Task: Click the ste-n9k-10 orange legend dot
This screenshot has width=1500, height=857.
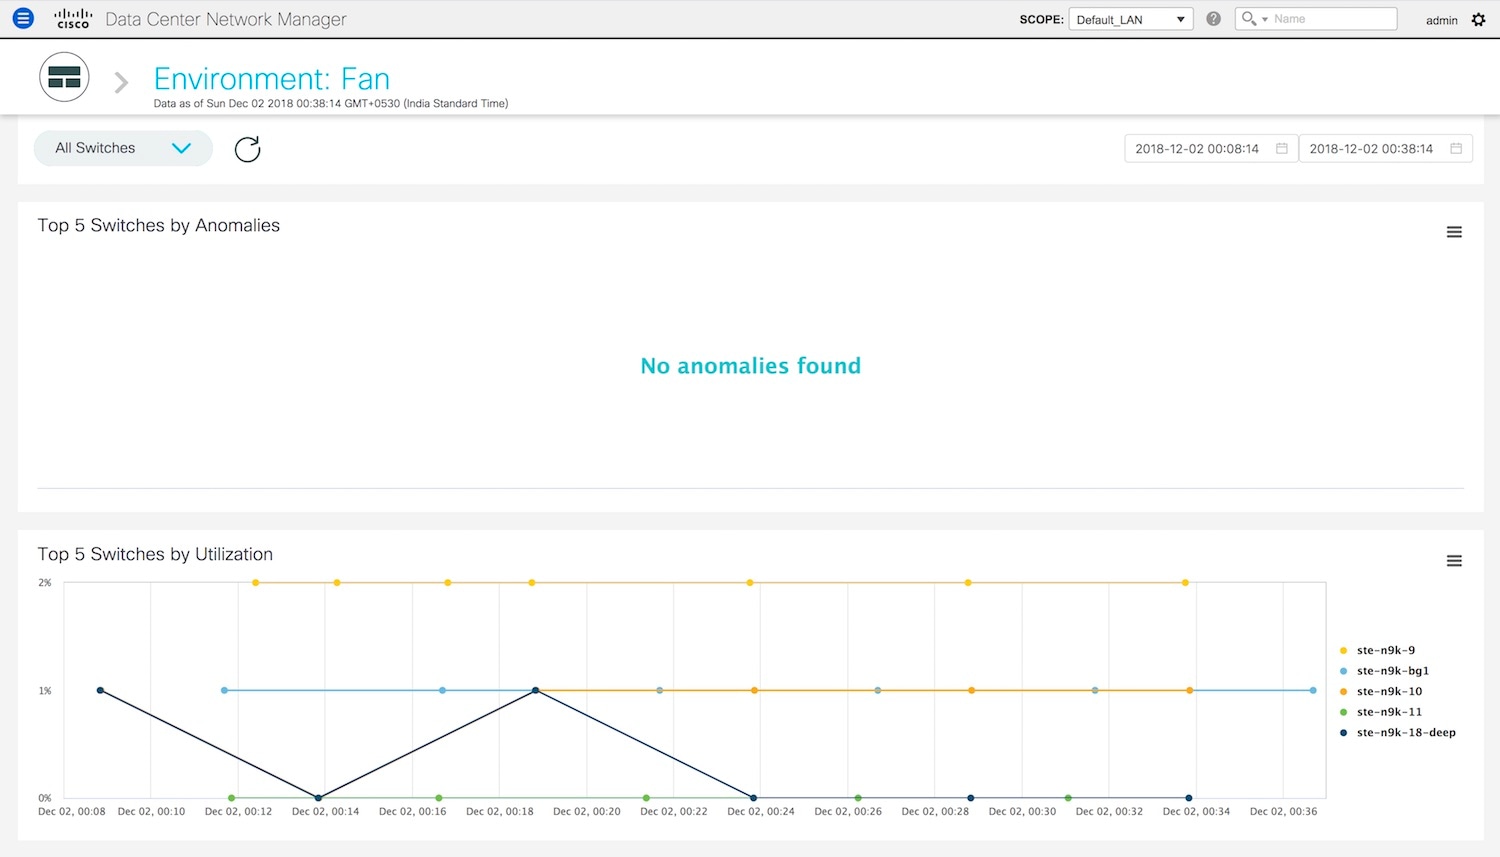Action: pyautogui.click(x=1343, y=692)
